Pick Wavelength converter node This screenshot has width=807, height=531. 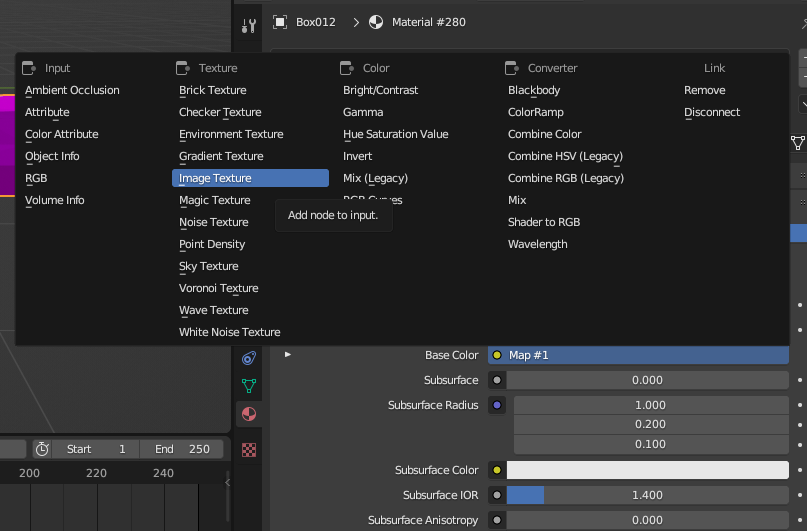tap(537, 244)
